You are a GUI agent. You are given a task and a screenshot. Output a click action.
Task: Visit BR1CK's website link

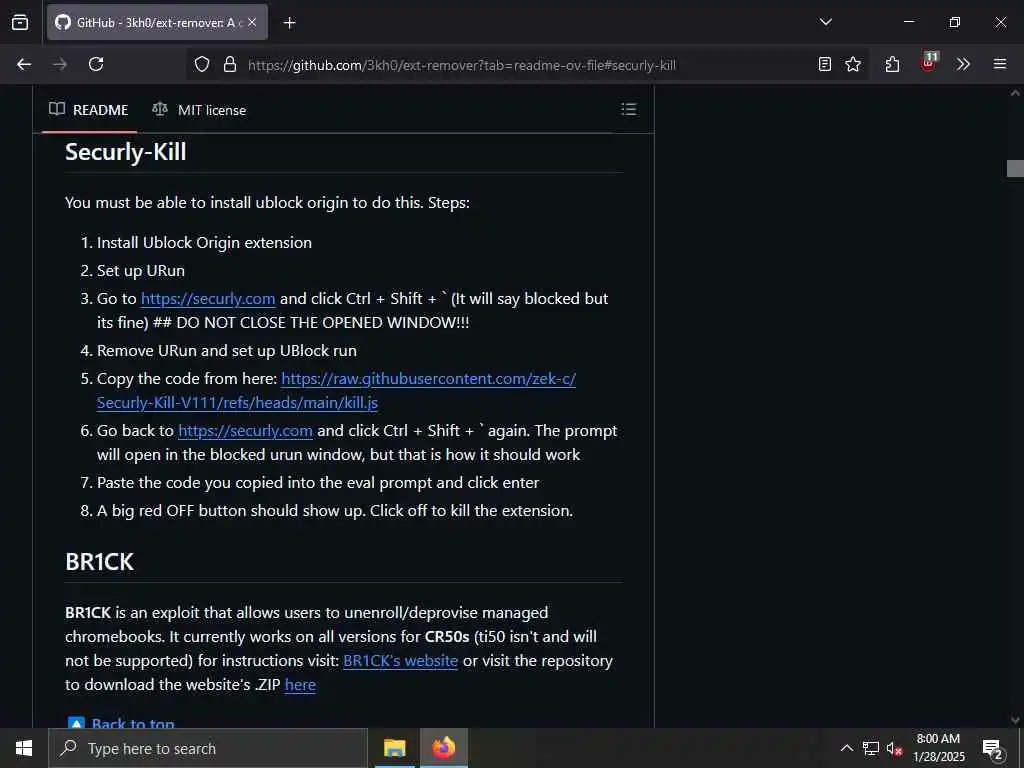pyautogui.click(x=400, y=661)
